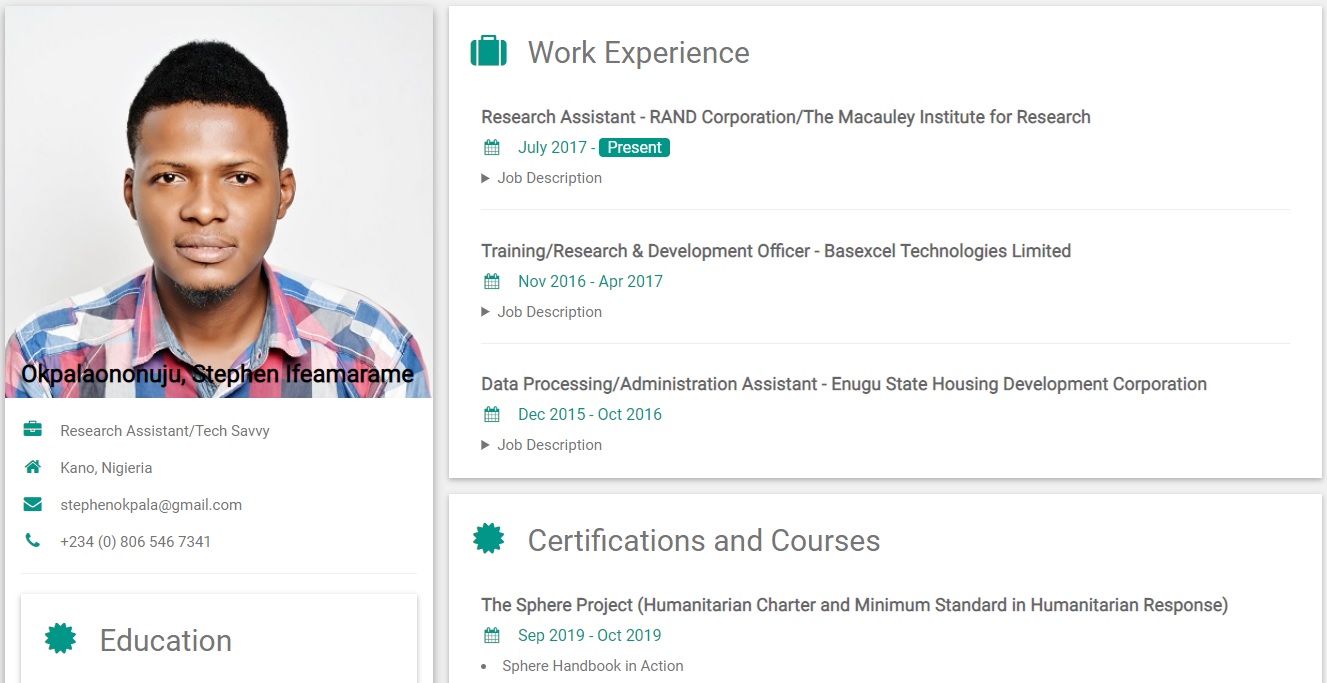
Task: Click the calendar icon beside Nov 2016 - Apr 2017
Action: click(x=492, y=282)
